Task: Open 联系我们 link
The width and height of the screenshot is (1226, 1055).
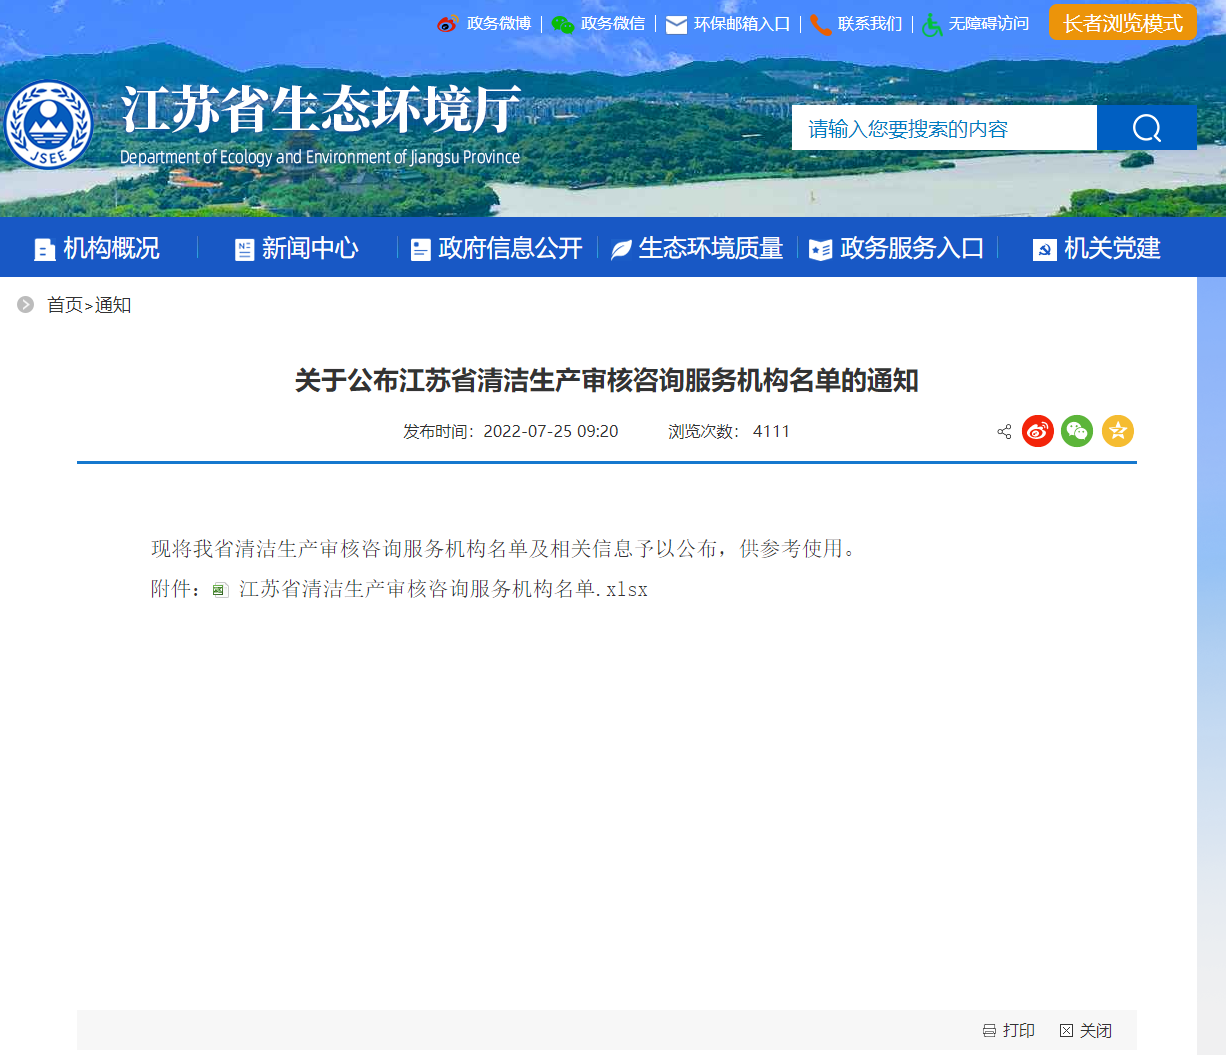Action: coord(870,24)
